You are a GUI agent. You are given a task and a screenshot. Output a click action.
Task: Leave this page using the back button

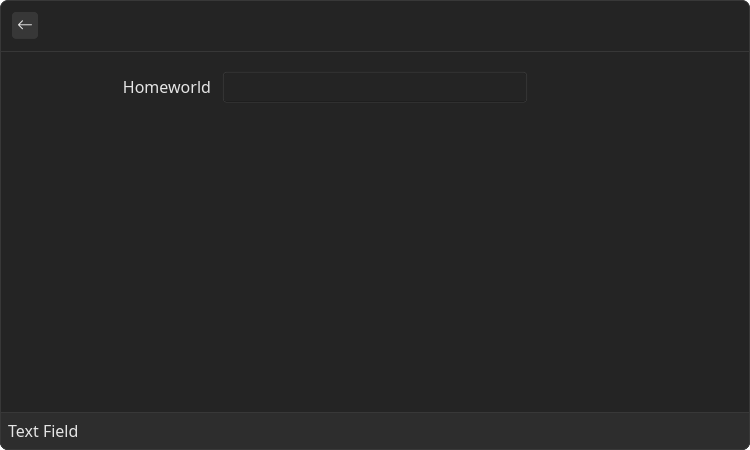[25, 25]
